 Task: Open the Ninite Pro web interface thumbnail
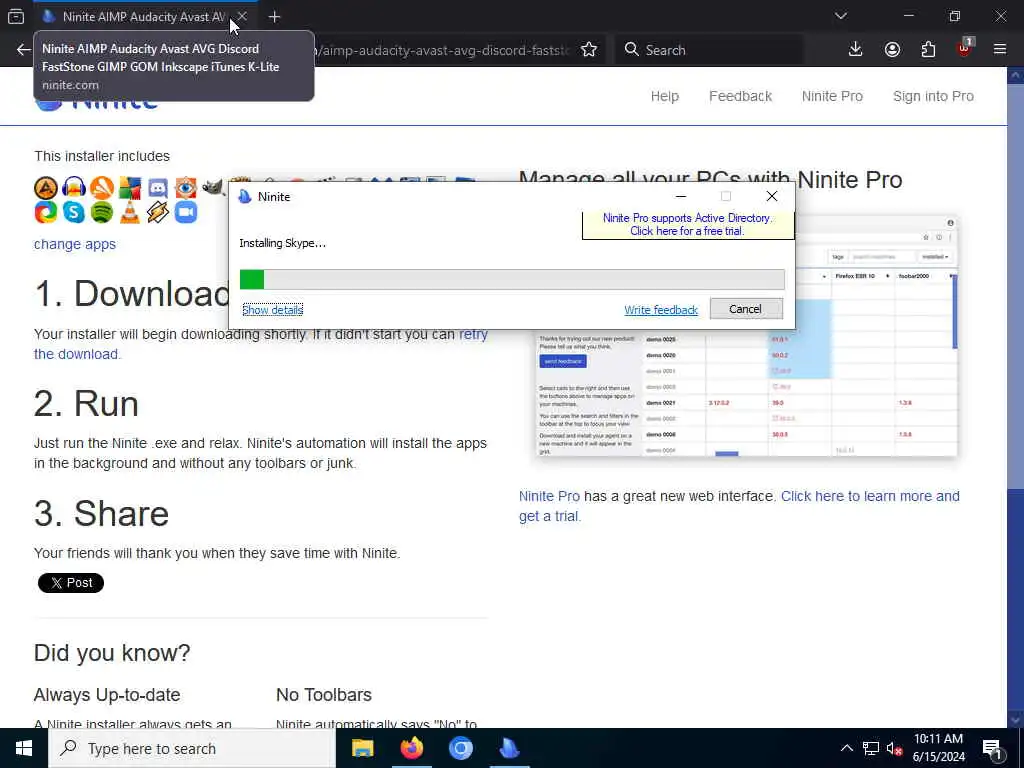(746, 335)
